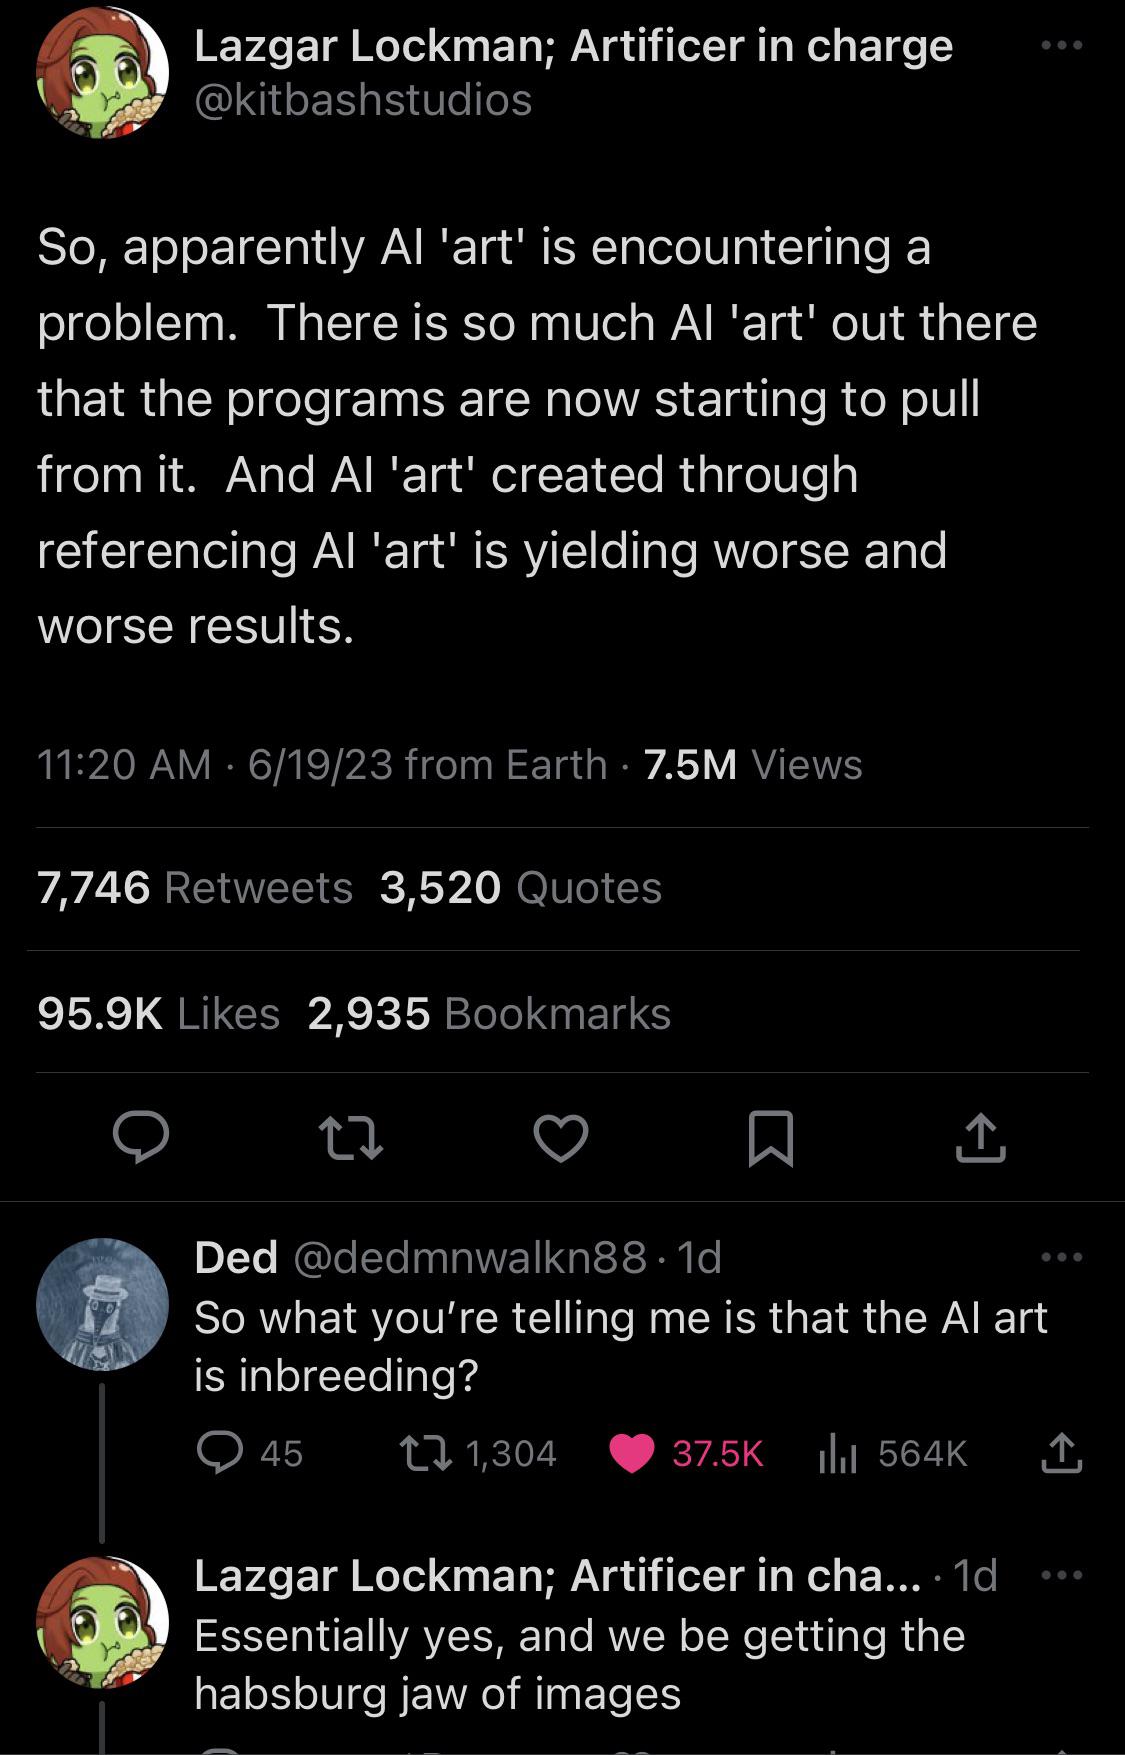The width and height of the screenshot is (1125, 1755).
Task: Share the main tweet
Action: (x=980, y=1137)
